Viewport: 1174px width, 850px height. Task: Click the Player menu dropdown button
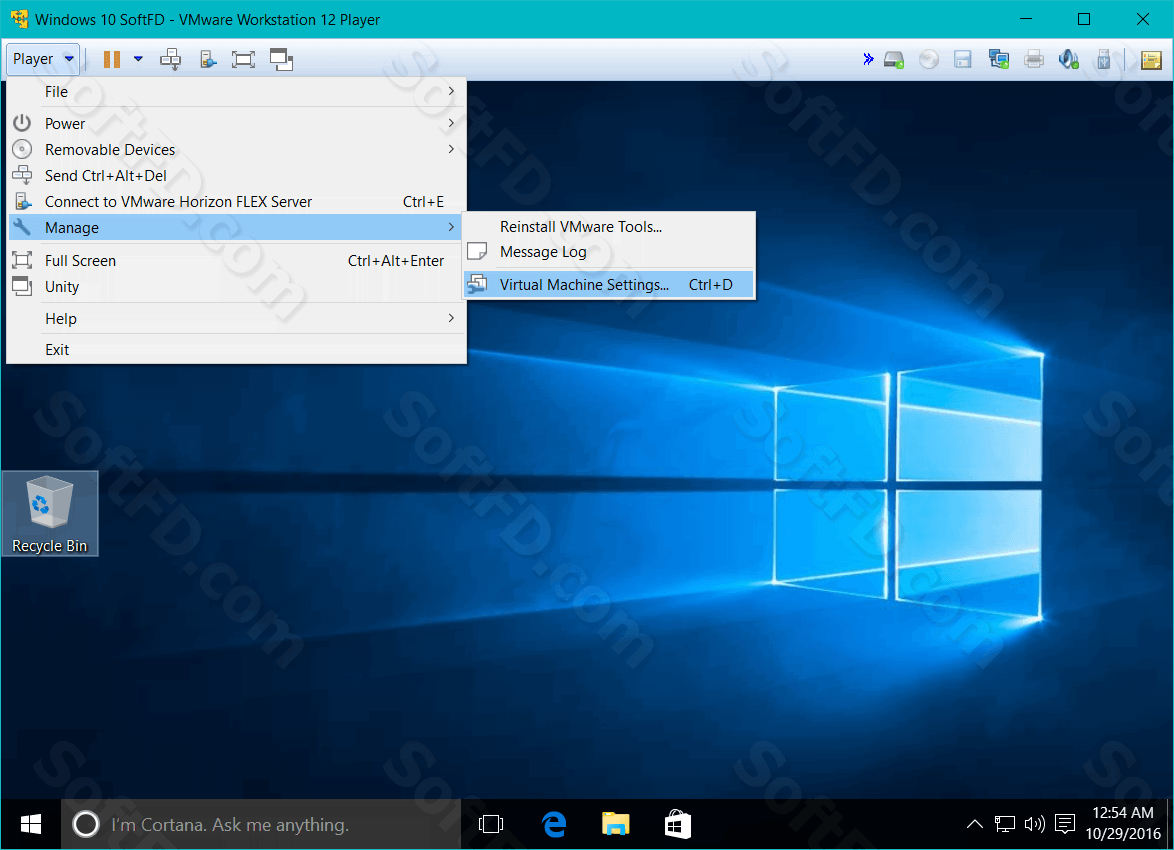tap(43, 59)
